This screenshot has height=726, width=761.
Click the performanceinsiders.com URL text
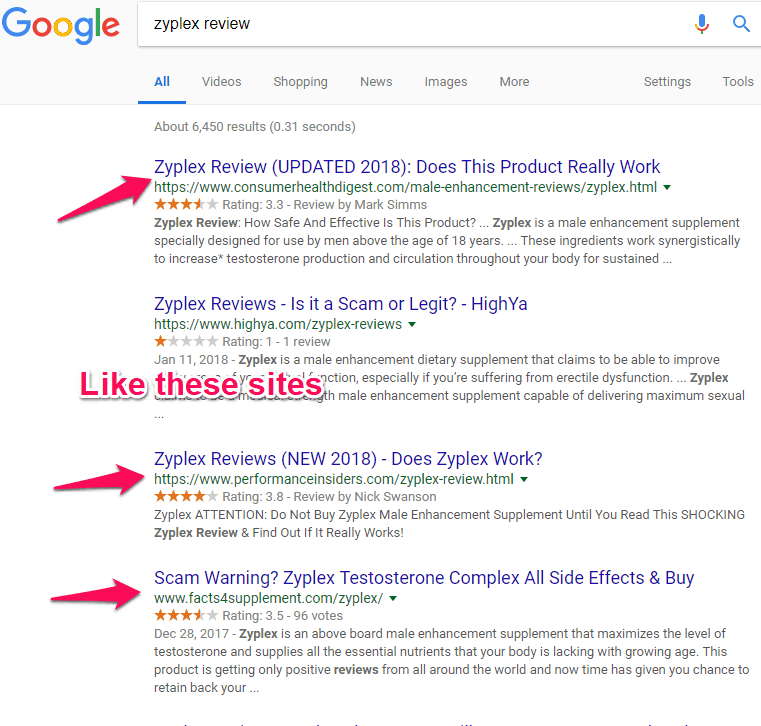[333, 479]
